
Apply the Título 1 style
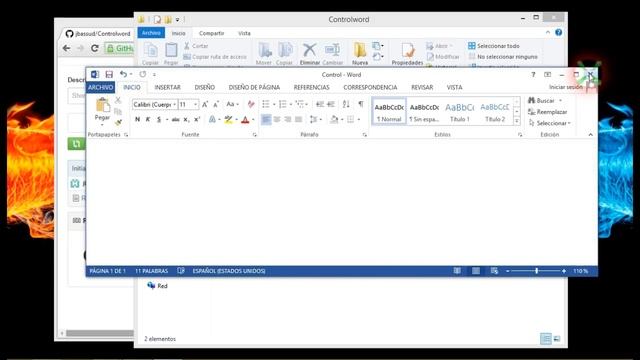pyautogui.click(x=460, y=111)
